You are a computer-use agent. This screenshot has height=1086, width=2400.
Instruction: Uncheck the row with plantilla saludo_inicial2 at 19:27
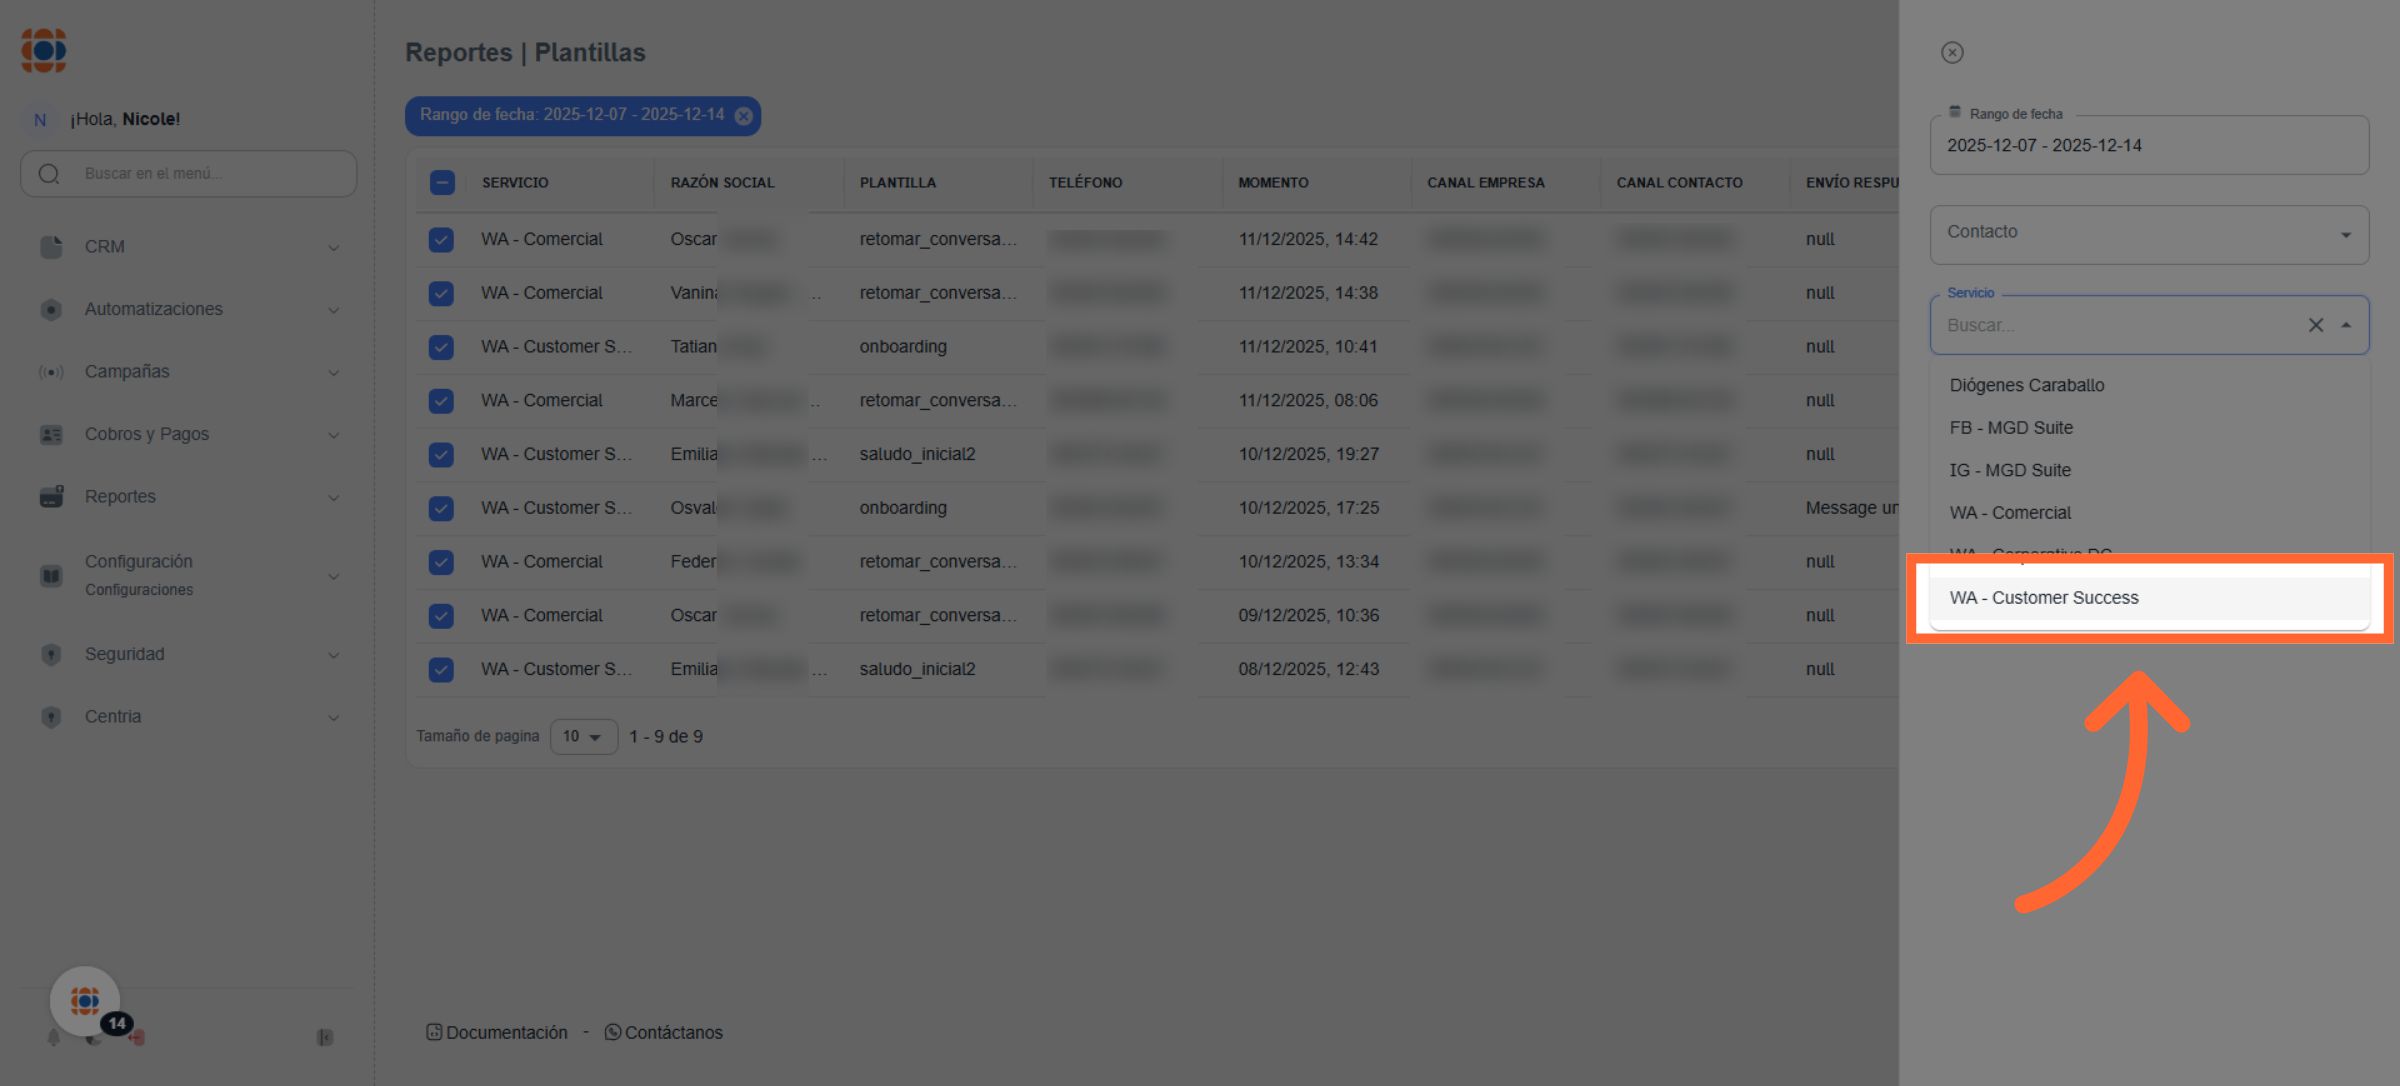tap(441, 455)
